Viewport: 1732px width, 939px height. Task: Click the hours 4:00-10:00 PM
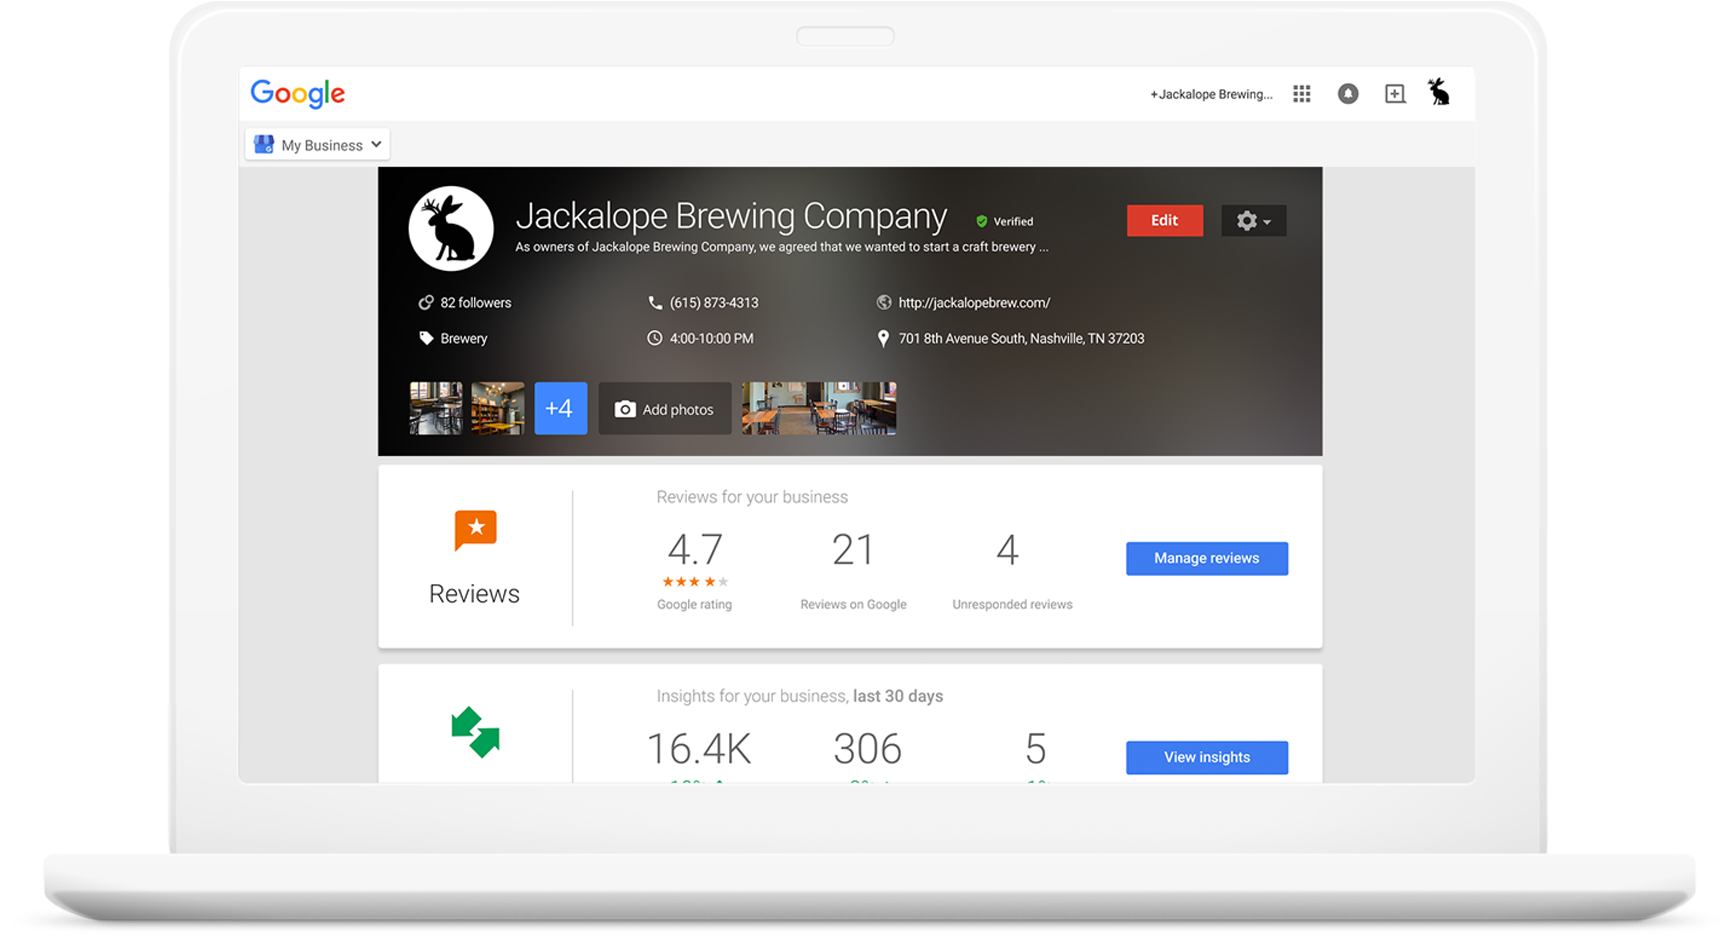711,339
